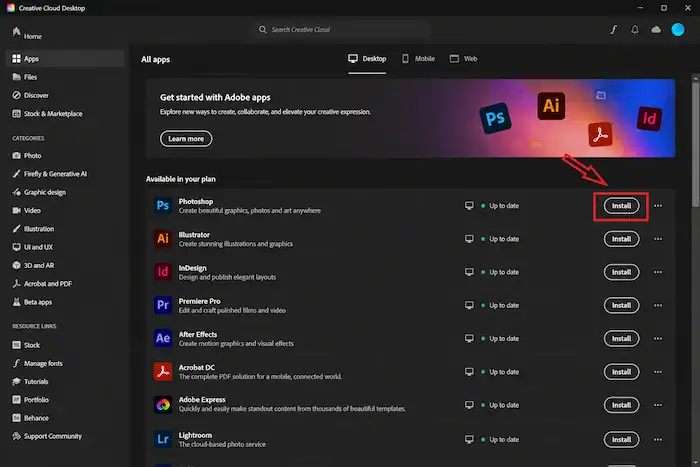Open the account profile avatar
Viewport: 700px width, 467px height.
[x=678, y=29]
